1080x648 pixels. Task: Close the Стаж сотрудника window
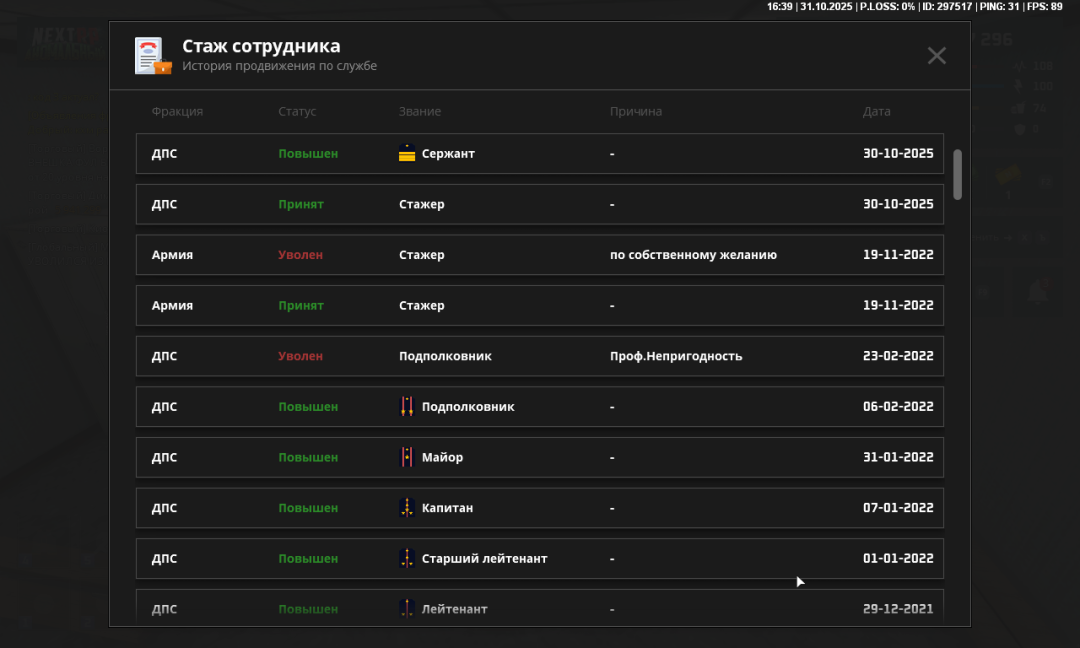click(936, 56)
